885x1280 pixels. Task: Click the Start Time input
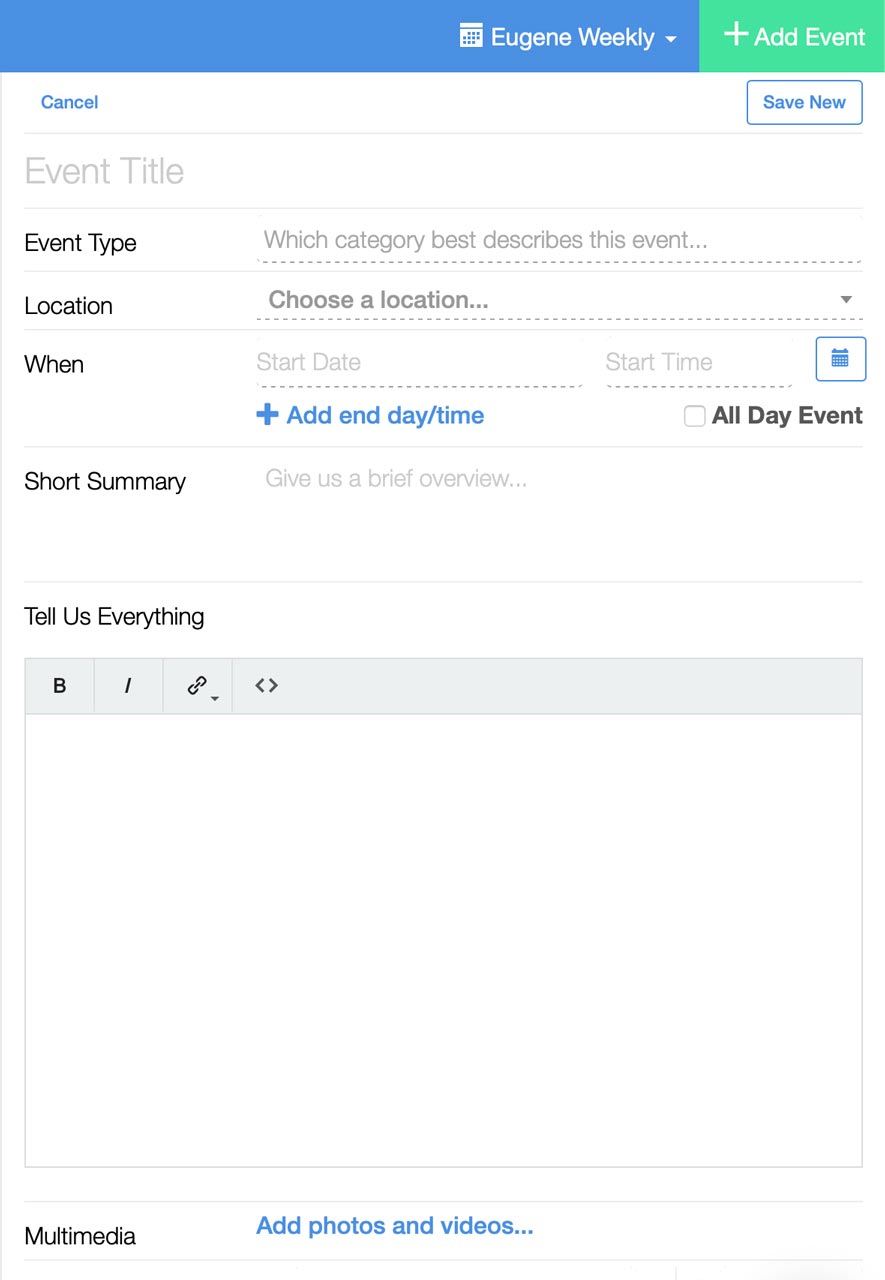tap(699, 362)
